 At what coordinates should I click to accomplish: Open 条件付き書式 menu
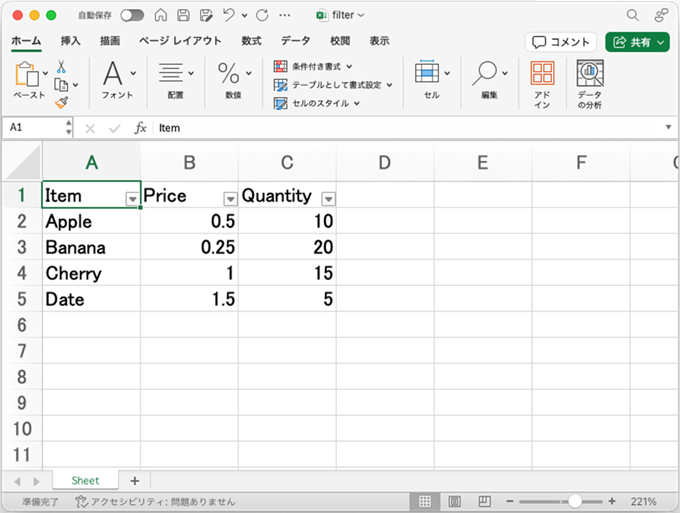click(313, 66)
